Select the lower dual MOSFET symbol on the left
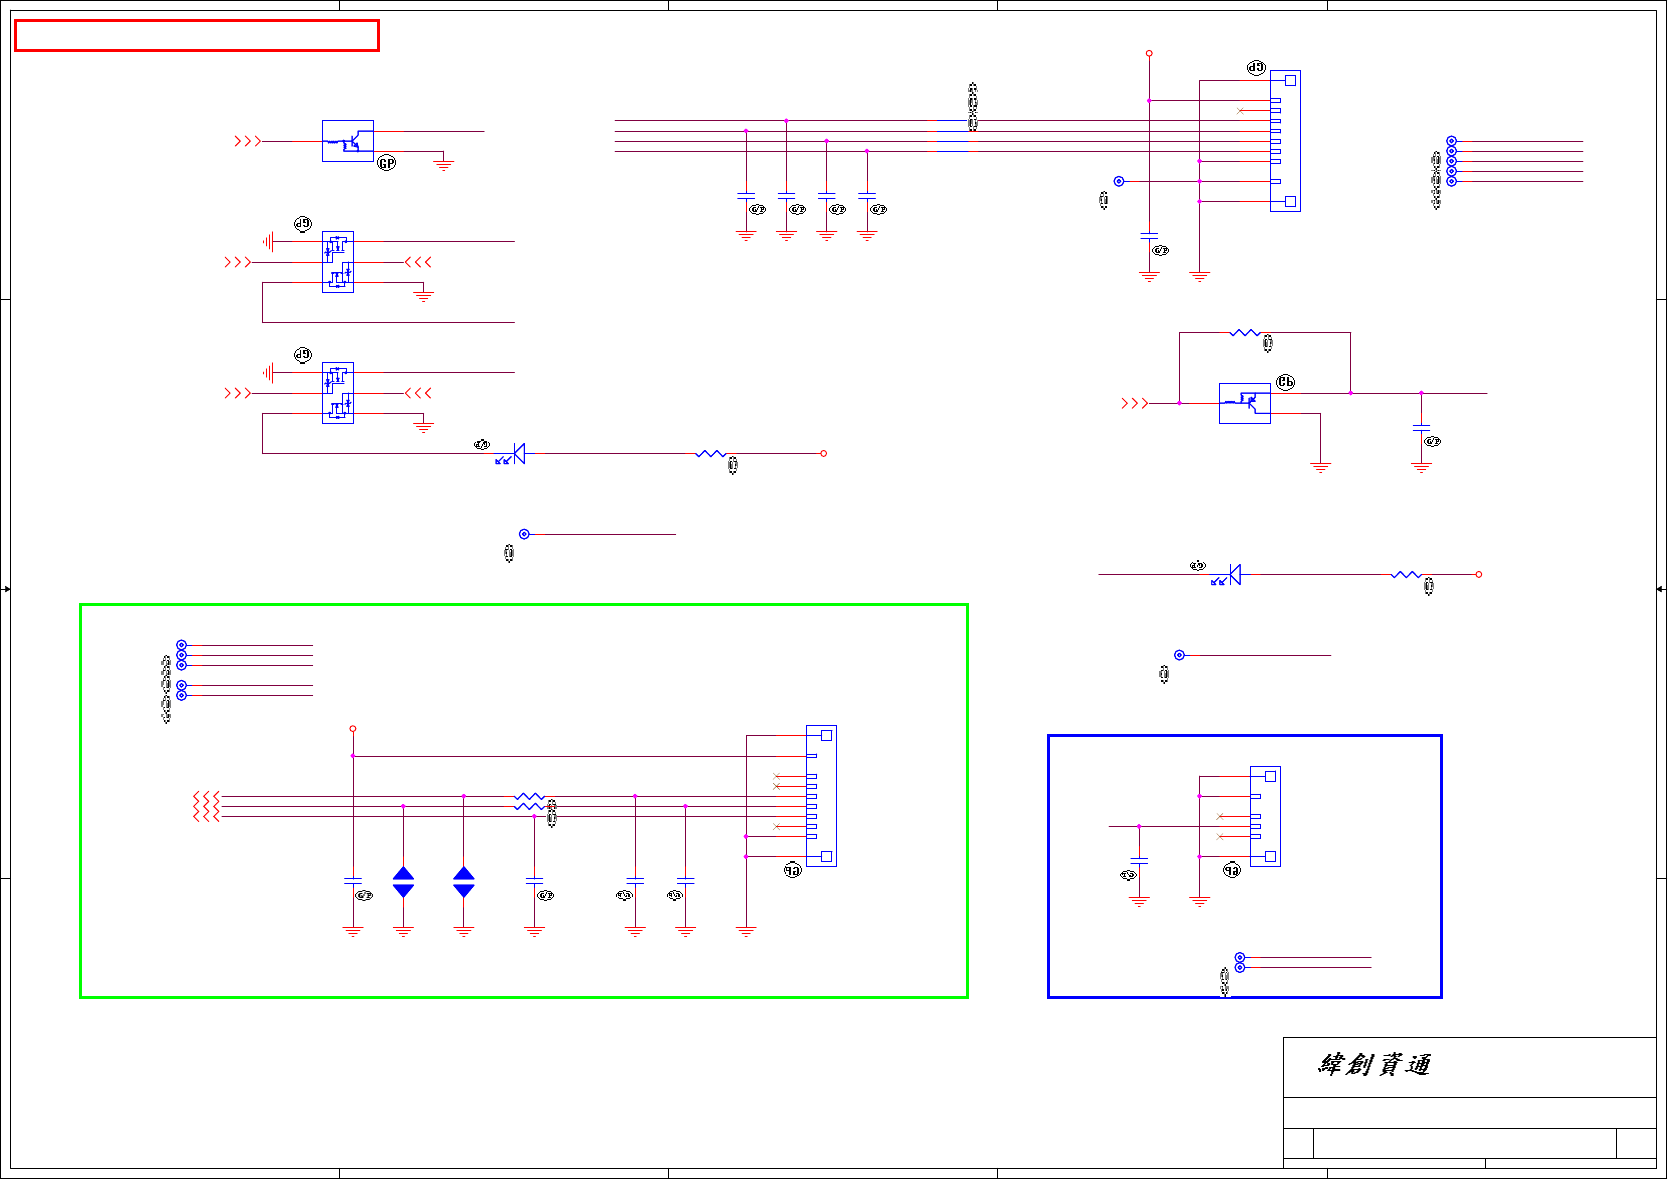The width and height of the screenshot is (1668, 1179). point(338,393)
